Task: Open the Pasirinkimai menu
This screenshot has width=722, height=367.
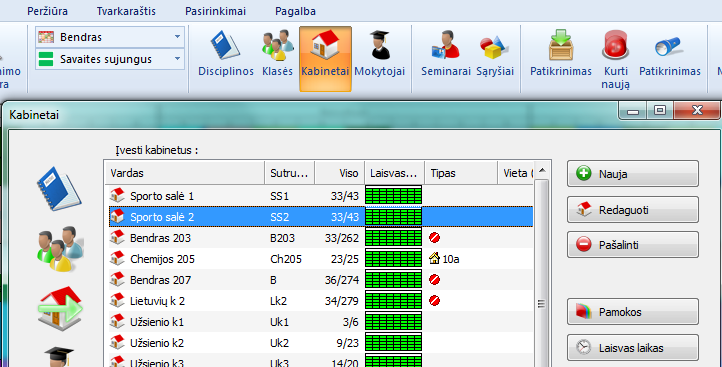Action: (215, 11)
